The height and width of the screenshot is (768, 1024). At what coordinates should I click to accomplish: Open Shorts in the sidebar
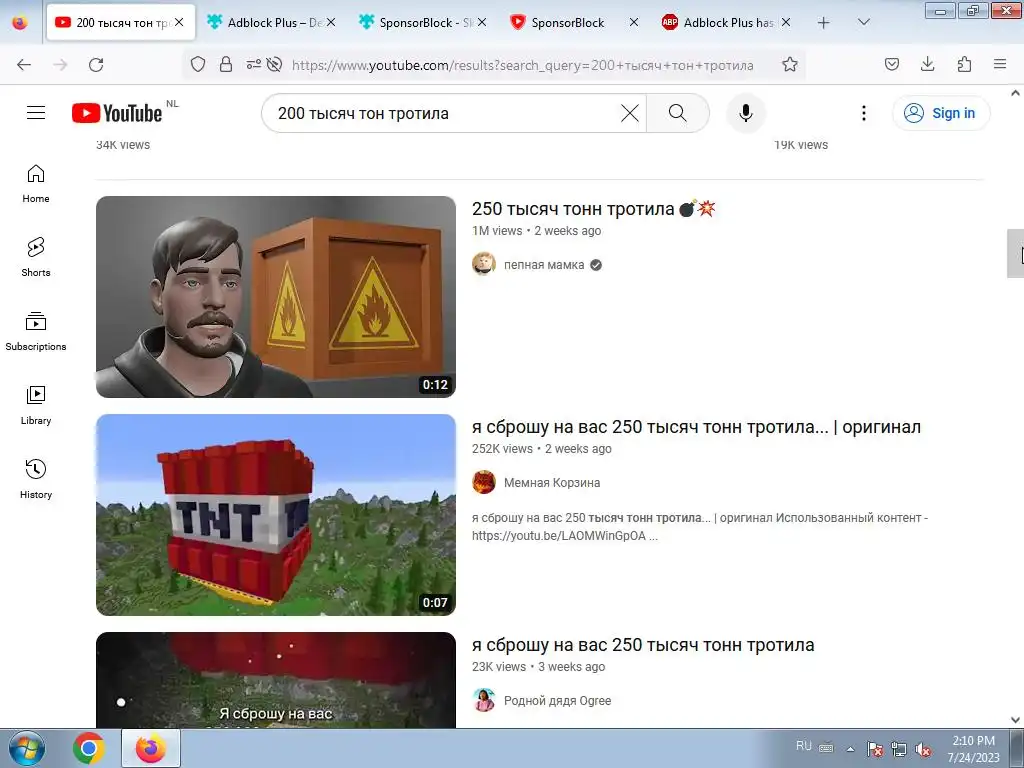click(x=36, y=257)
